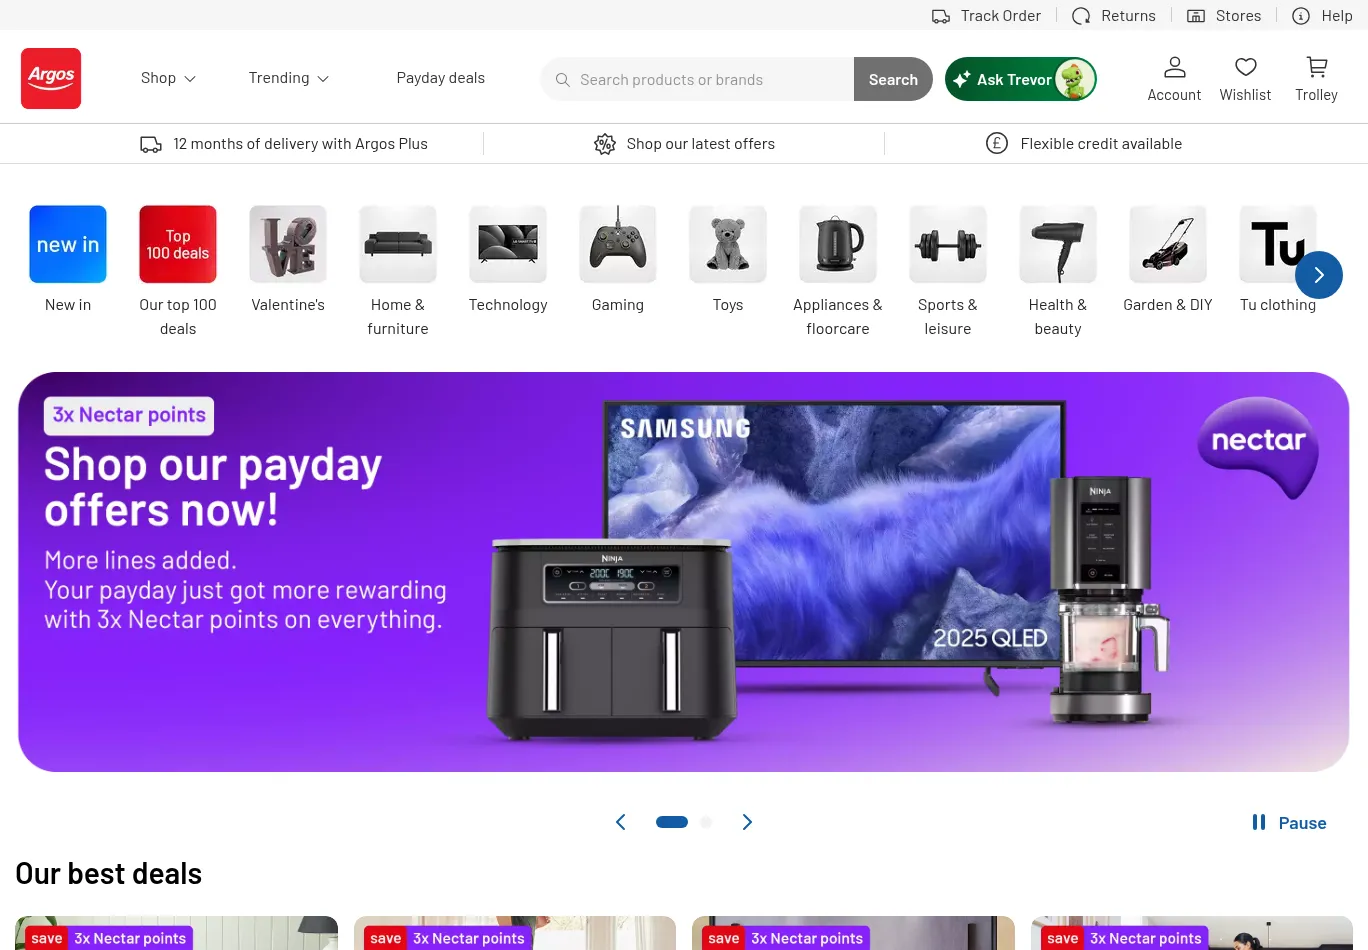Select the first carousel slide indicator
The width and height of the screenshot is (1368, 950).
point(672,822)
